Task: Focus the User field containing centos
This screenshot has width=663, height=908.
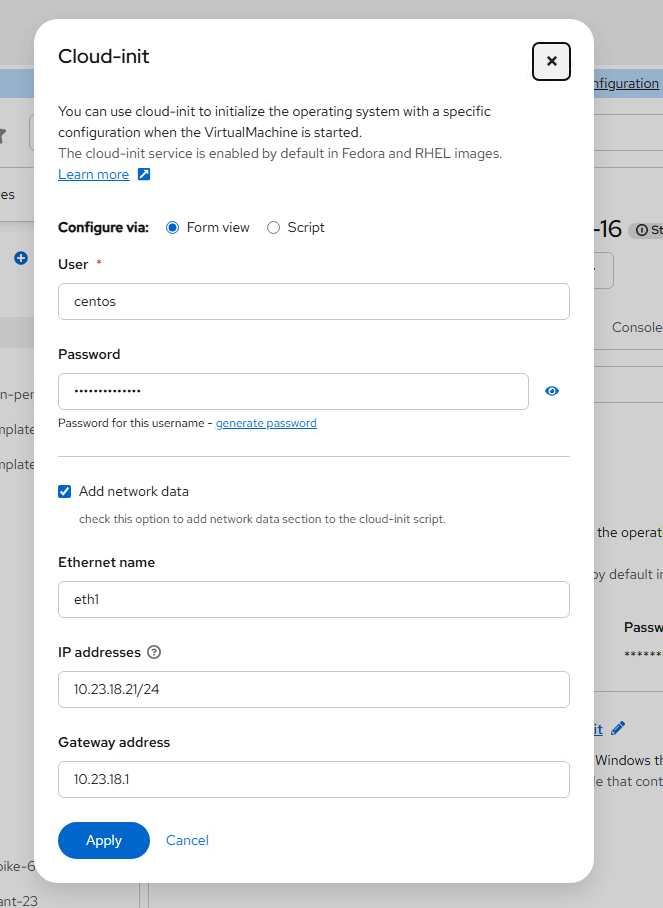Action: pos(314,301)
